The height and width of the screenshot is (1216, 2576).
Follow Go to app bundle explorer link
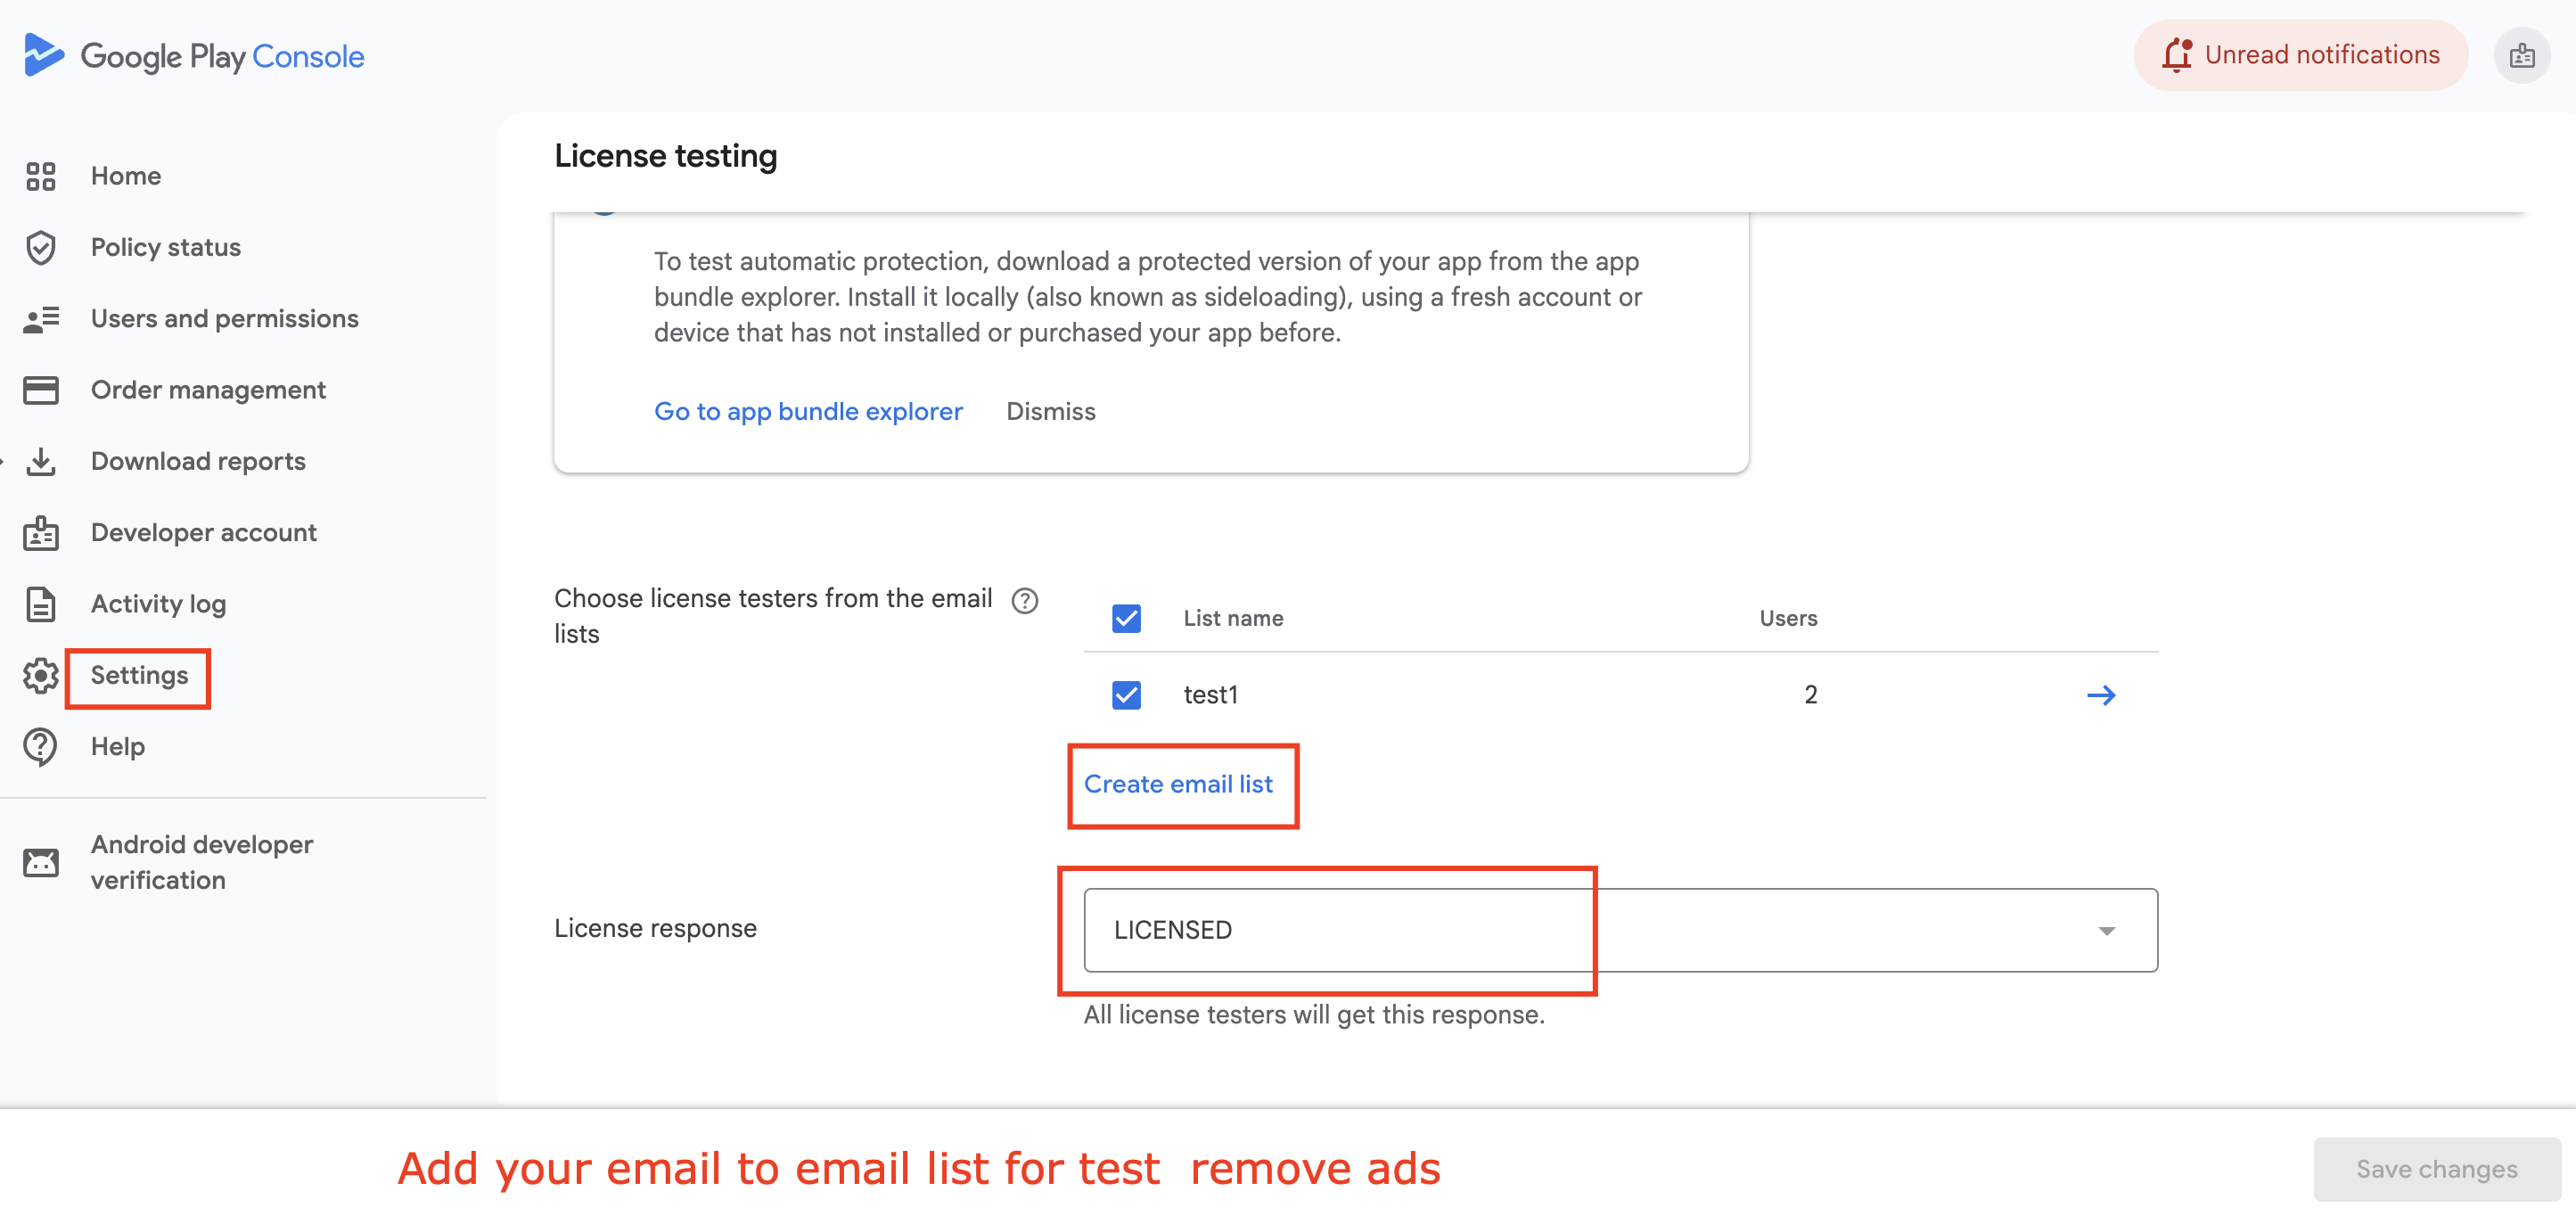pyautogui.click(x=808, y=411)
